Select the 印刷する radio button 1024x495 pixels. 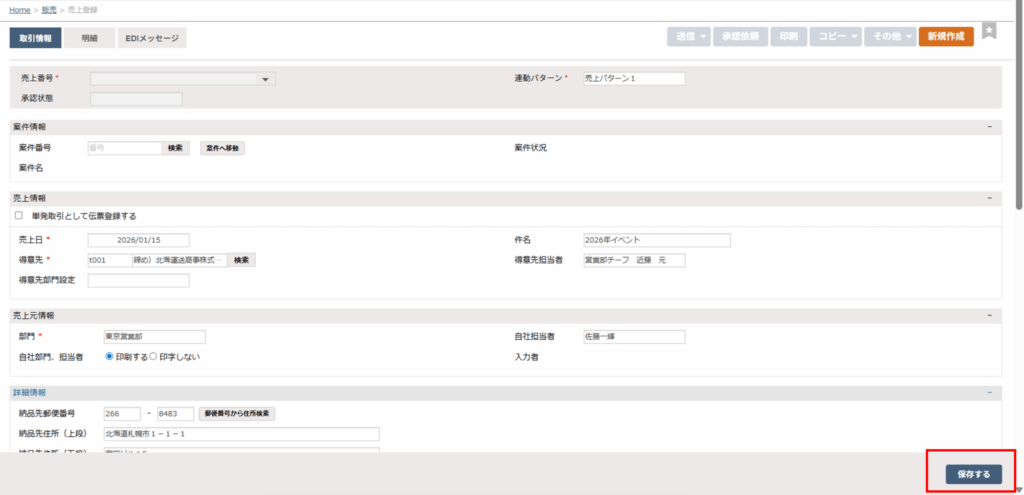coord(109,356)
